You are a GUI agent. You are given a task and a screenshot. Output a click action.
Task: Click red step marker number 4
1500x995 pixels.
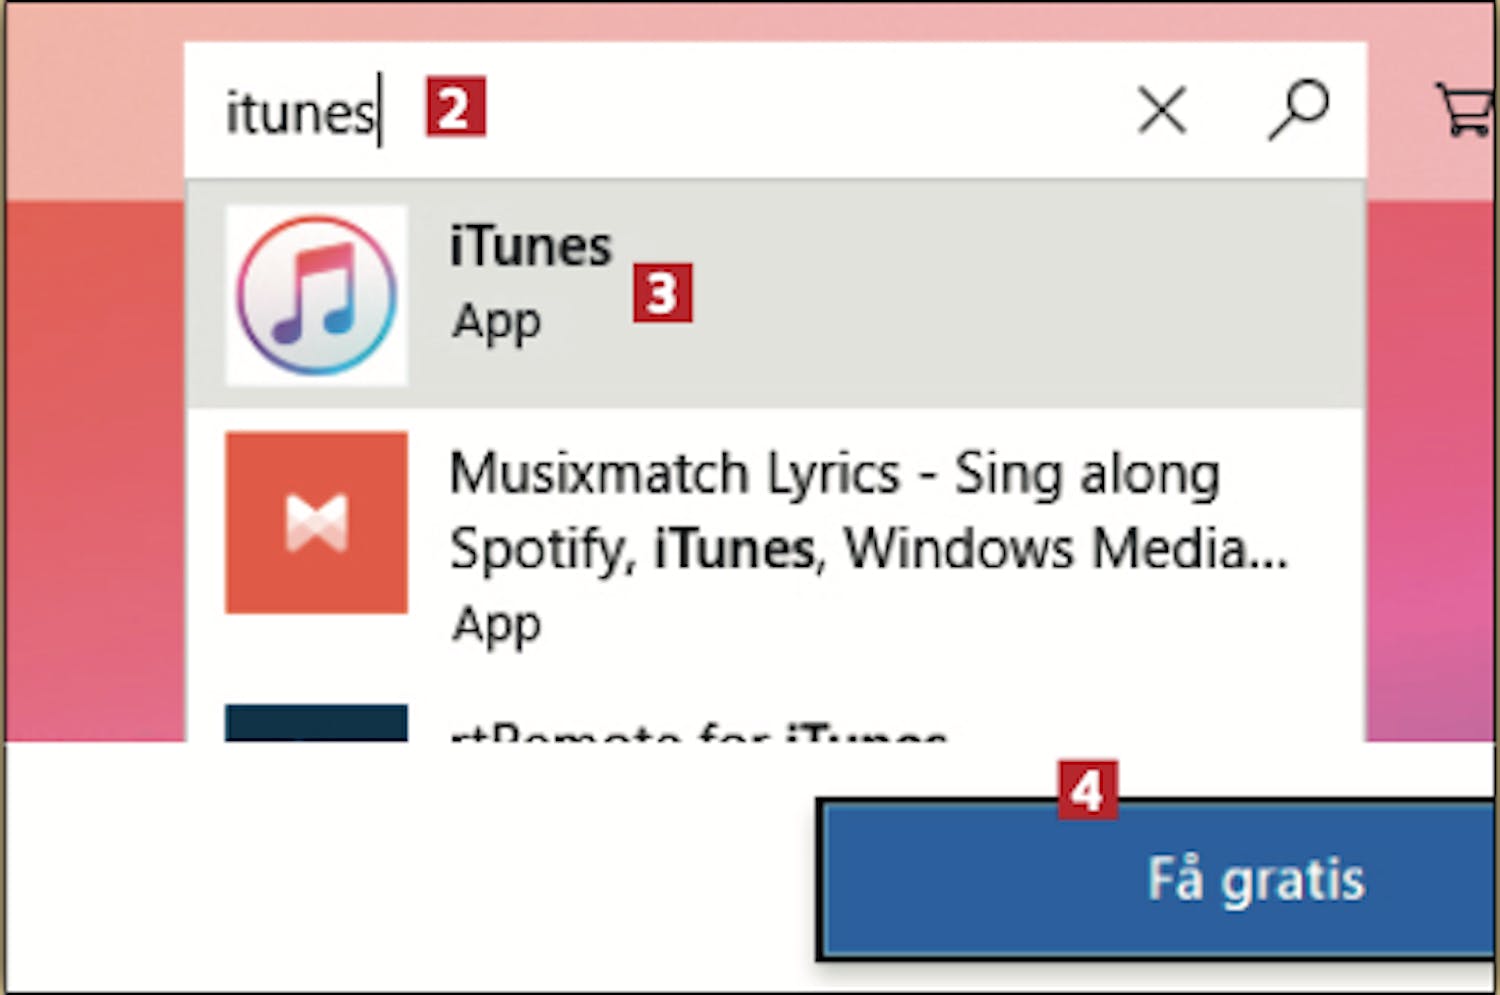point(1087,791)
